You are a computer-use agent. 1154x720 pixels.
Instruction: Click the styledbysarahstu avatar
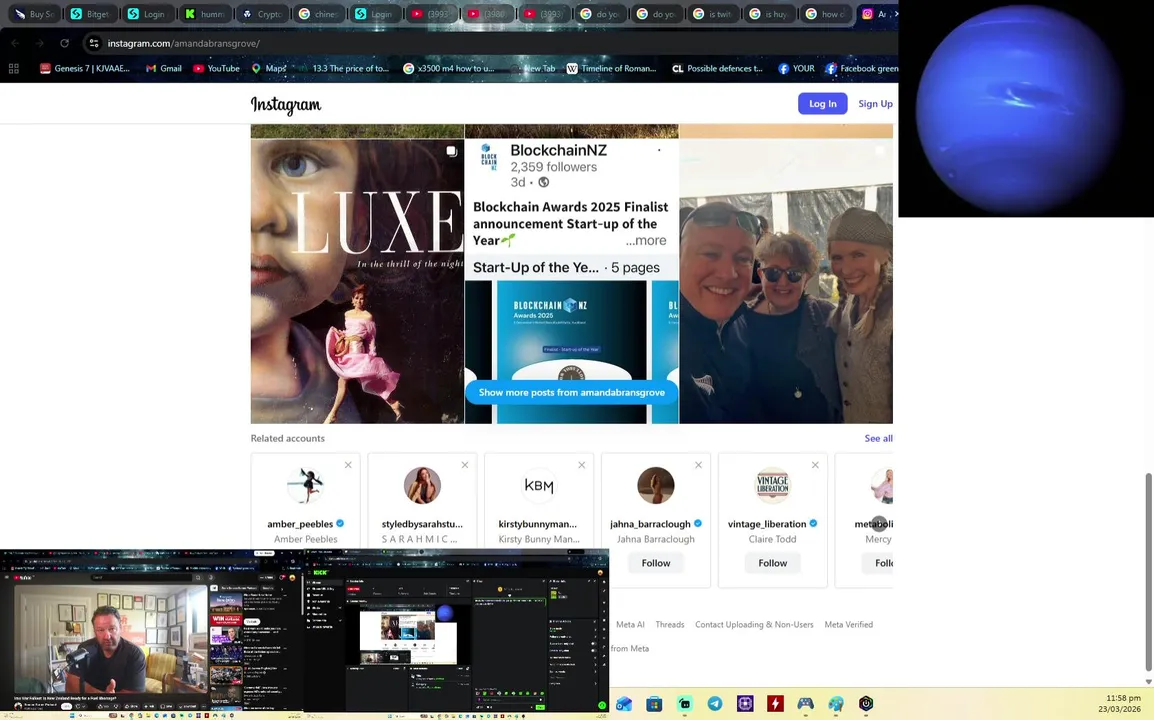[422, 485]
